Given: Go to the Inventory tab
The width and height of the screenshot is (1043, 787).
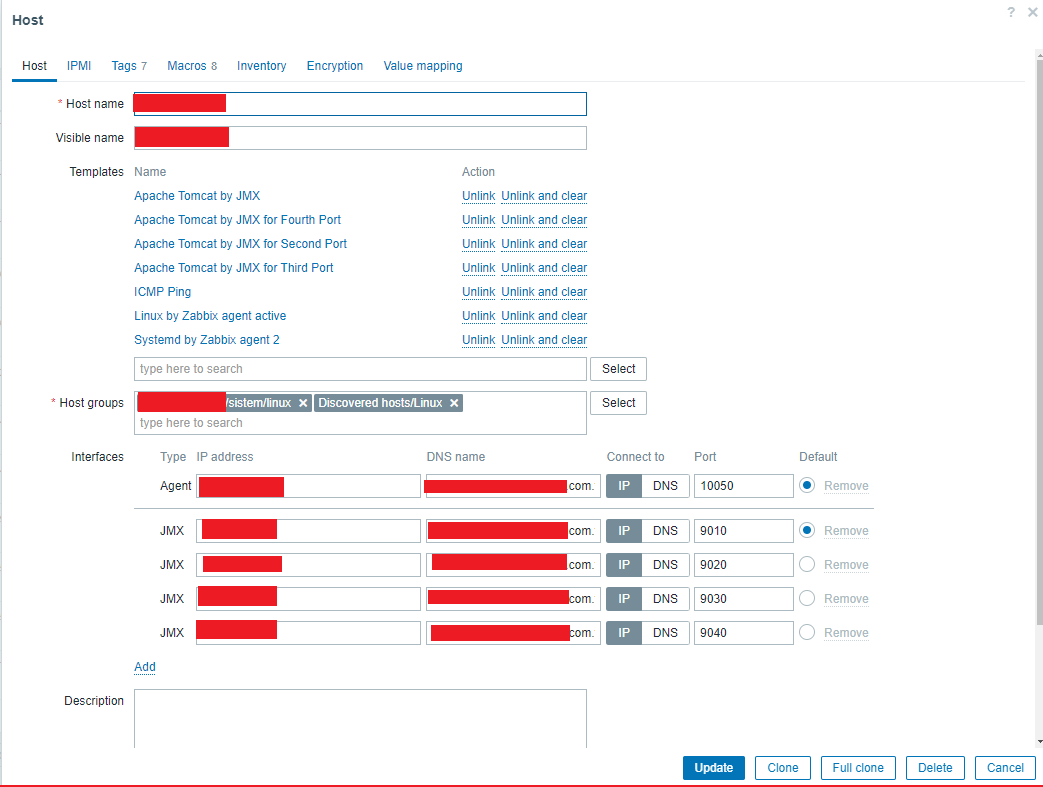Looking at the screenshot, I should (x=261, y=66).
